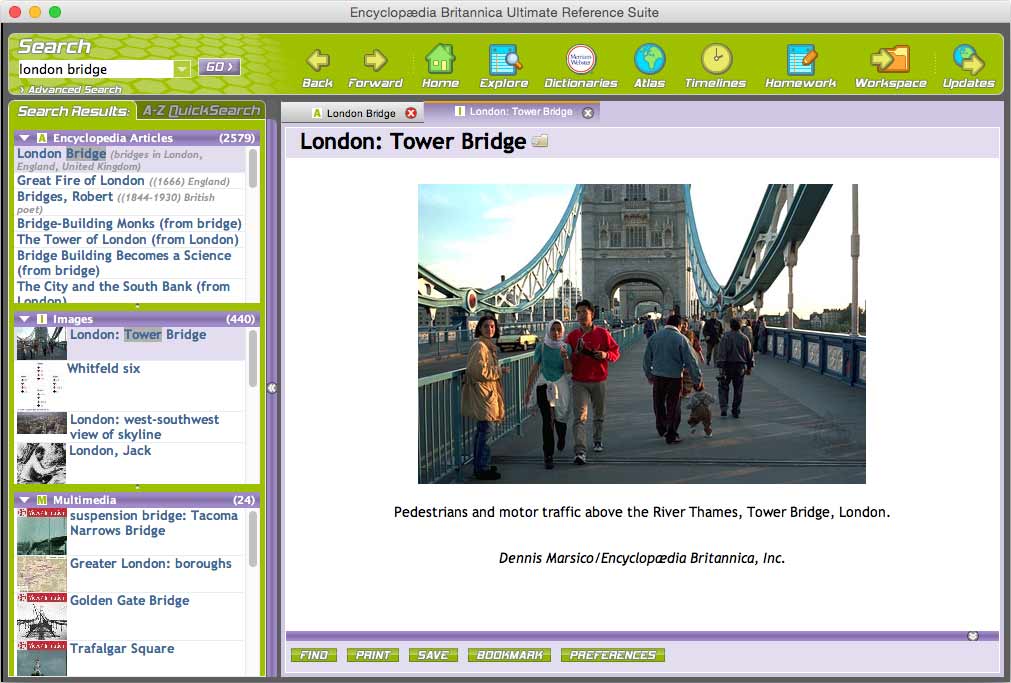The height and width of the screenshot is (683, 1011).
Task: Click in the search field containing london bridge
Action: point(95,69)
